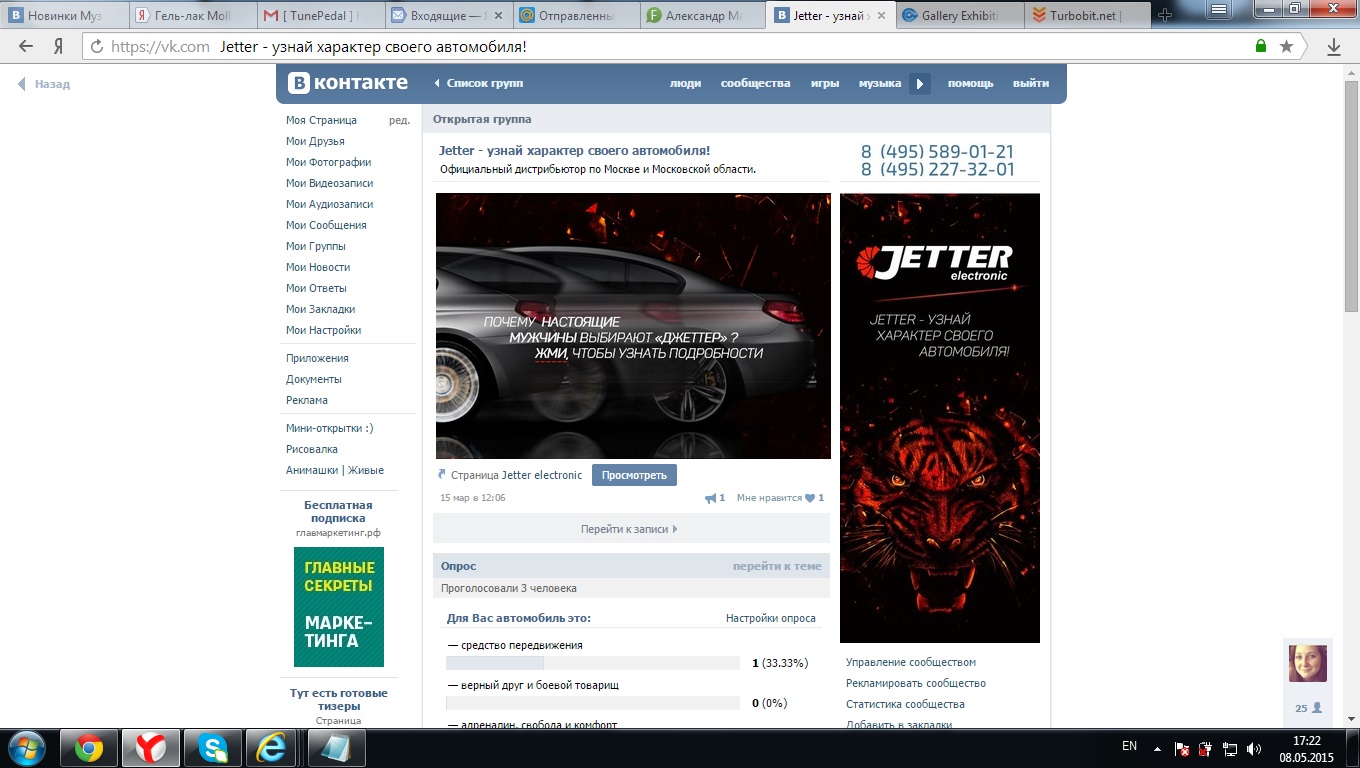Open 'Список групп' back link
Viewport: 1360px width, 768px height.
pos(479,84)
